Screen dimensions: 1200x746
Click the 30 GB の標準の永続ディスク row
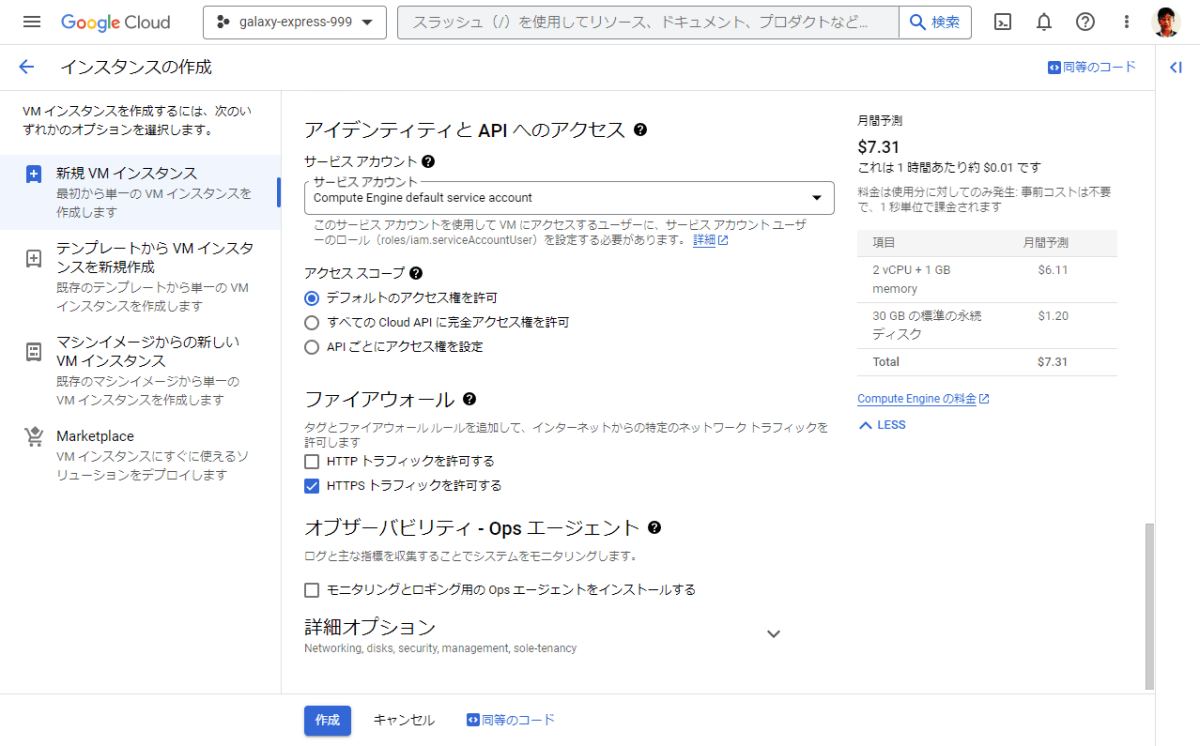[x=987, y=325]
